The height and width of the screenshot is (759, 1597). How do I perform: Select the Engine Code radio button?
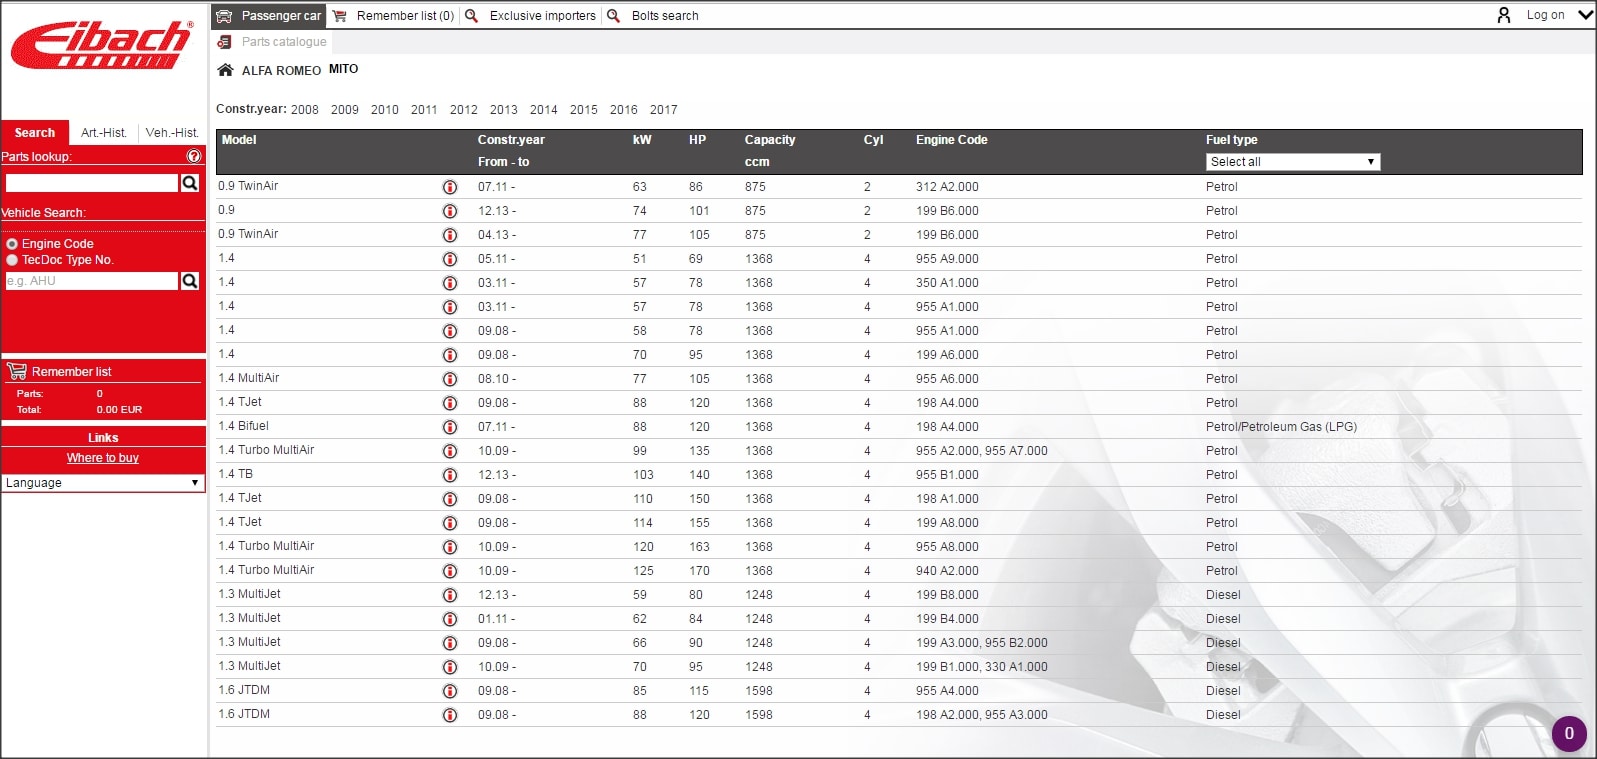(12, 244)
